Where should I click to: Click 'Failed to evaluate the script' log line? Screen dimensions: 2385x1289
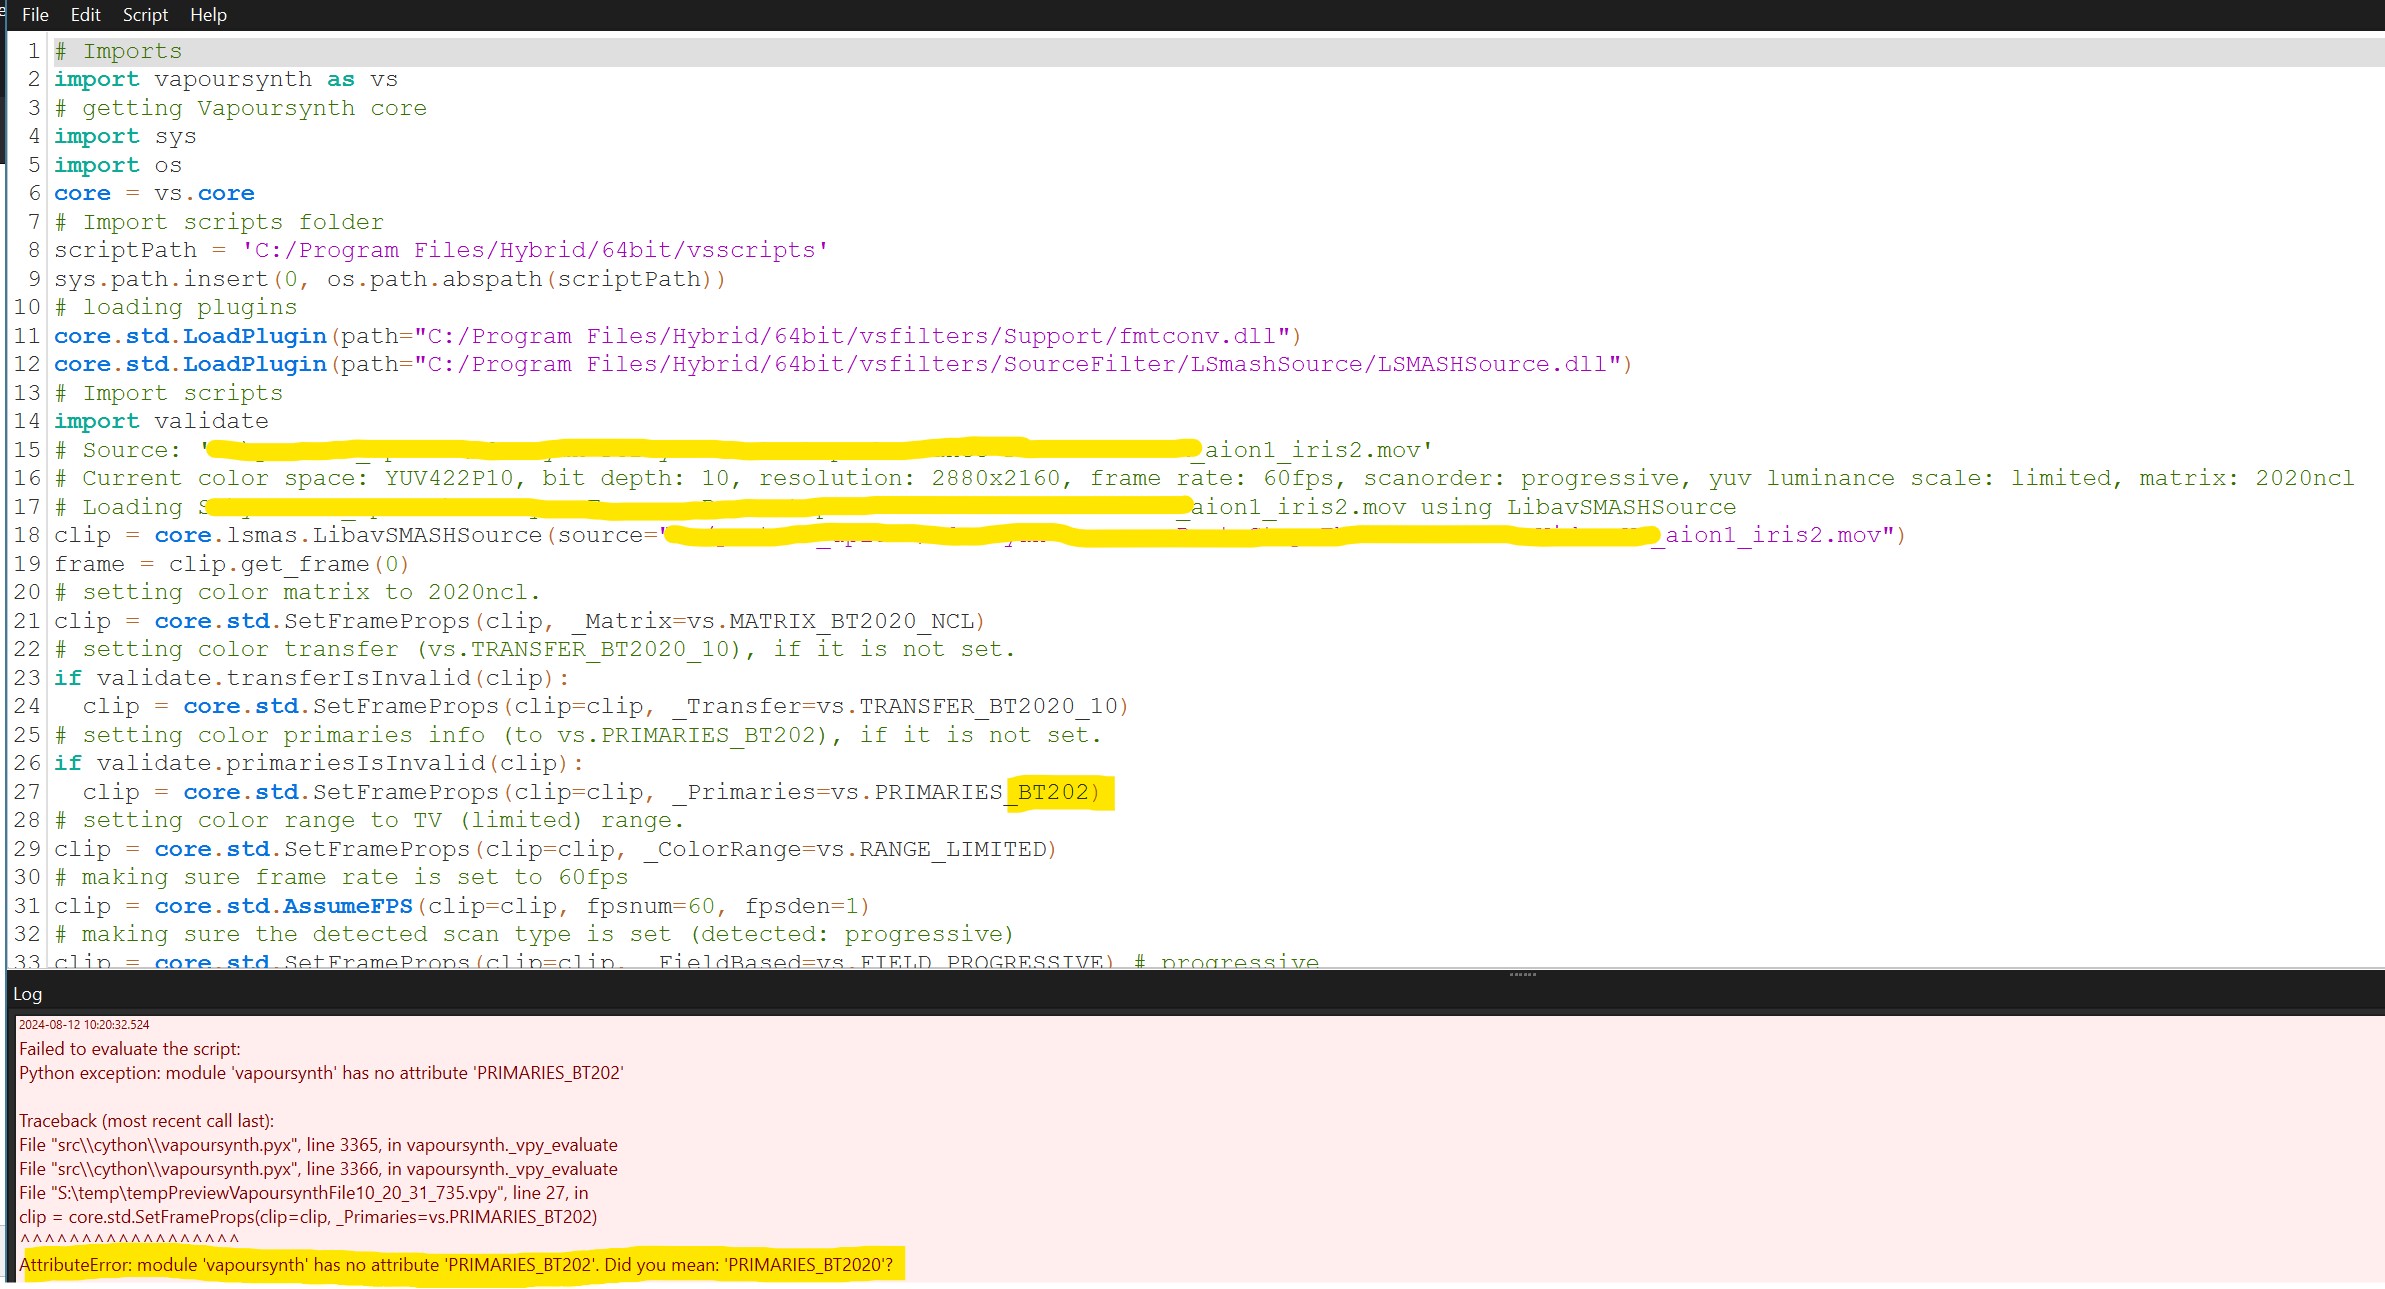(130, 1049)
